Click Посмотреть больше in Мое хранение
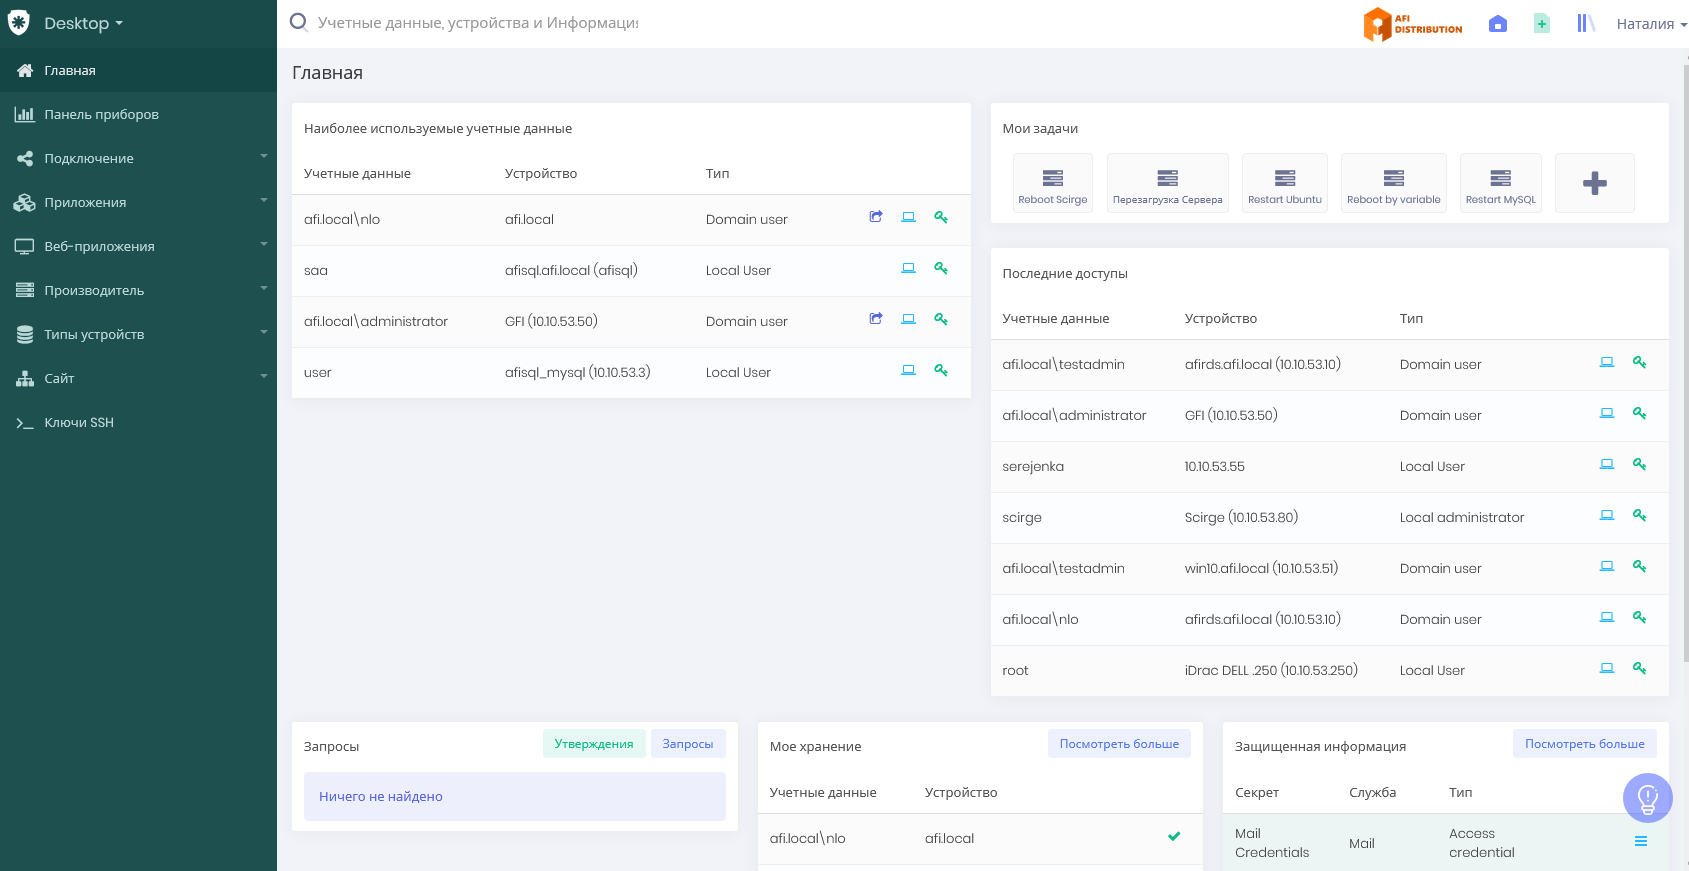 click(1119, 744)
